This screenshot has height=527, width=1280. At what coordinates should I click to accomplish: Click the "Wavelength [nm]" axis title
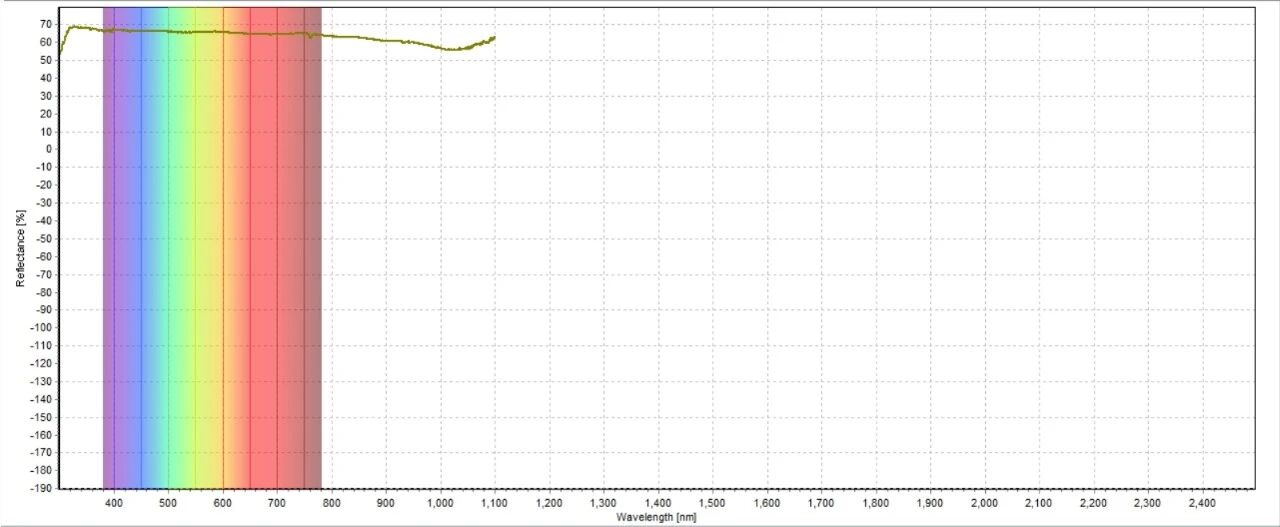[656, 517]
